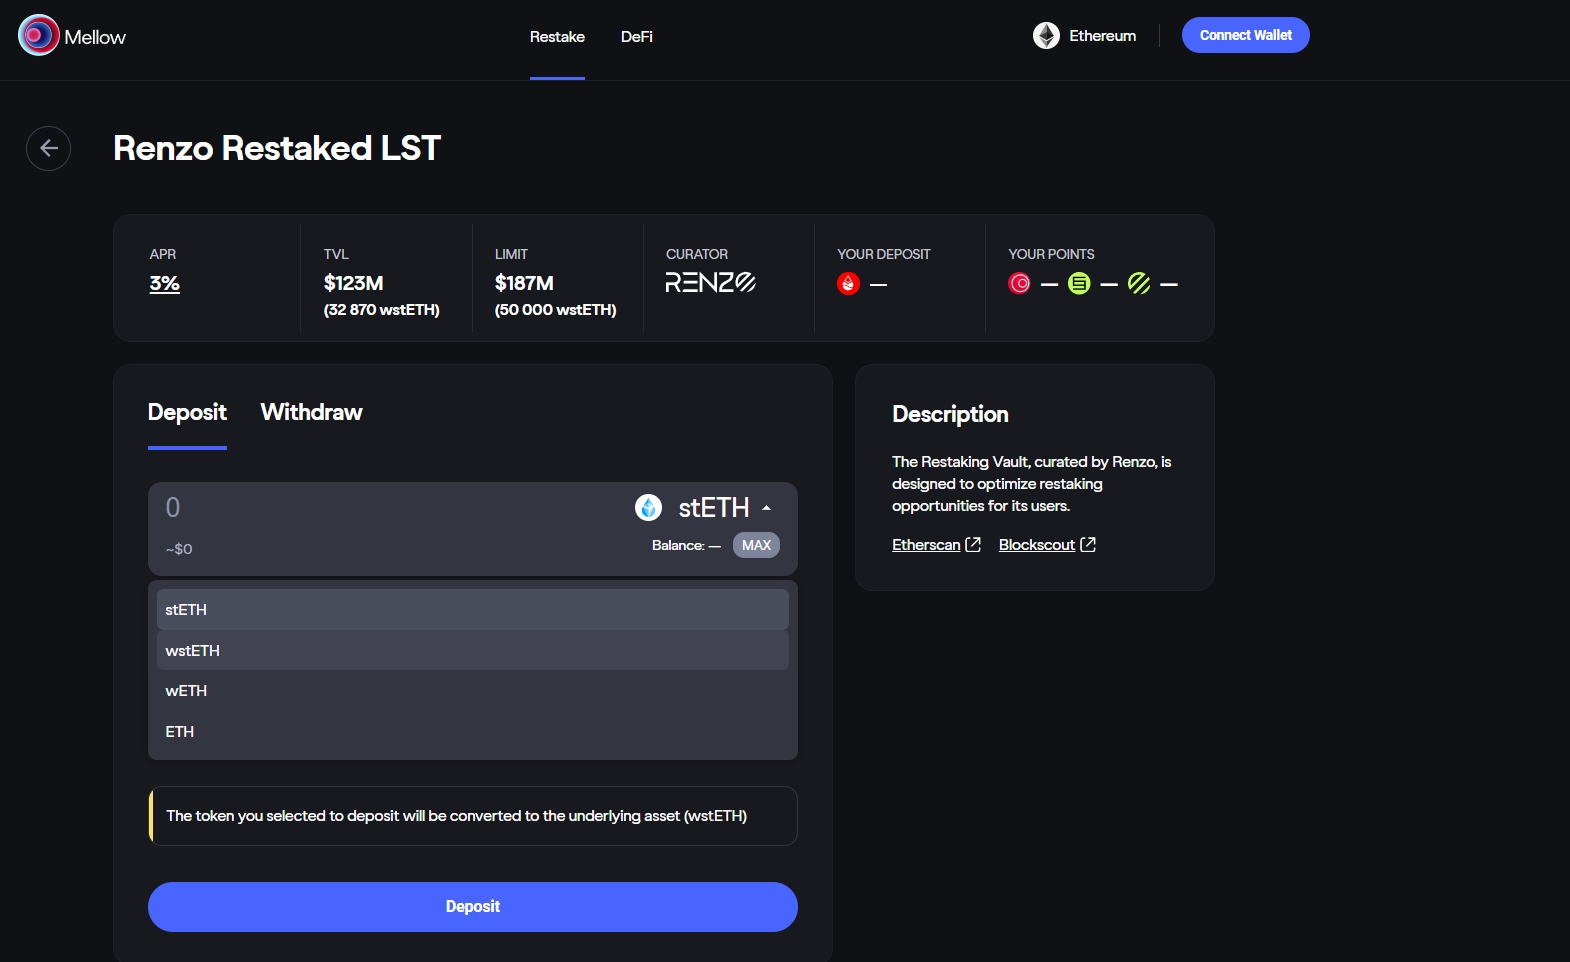Click the red deposit token icon
Image resolution: width=1570 pixels, height=962 pixels.
tap(848, 284)
